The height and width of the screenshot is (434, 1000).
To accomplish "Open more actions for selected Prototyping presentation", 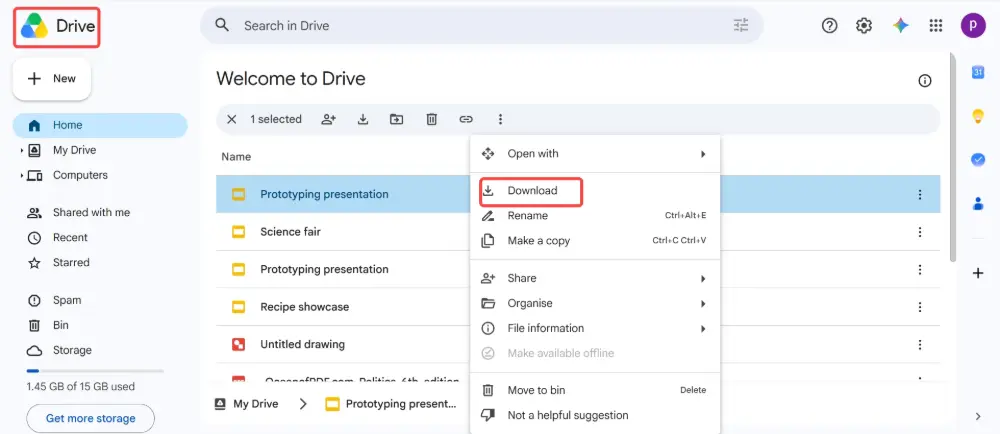I will [x=920, y=194].
